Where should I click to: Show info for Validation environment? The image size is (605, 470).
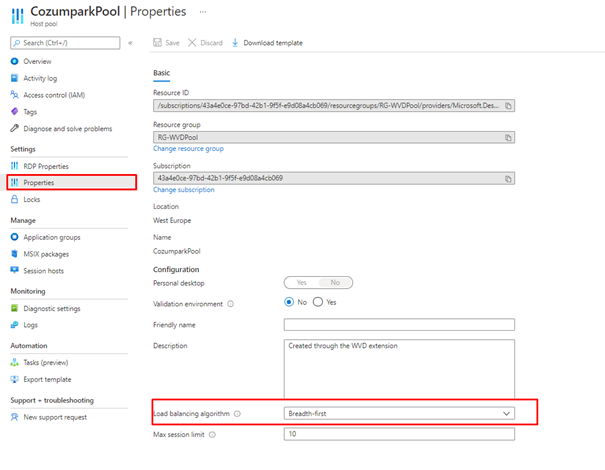(x=230, y=304)
